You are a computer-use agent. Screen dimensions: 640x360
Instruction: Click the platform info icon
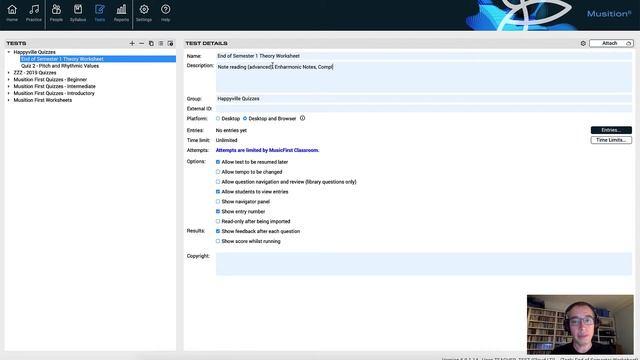point(302,118)
